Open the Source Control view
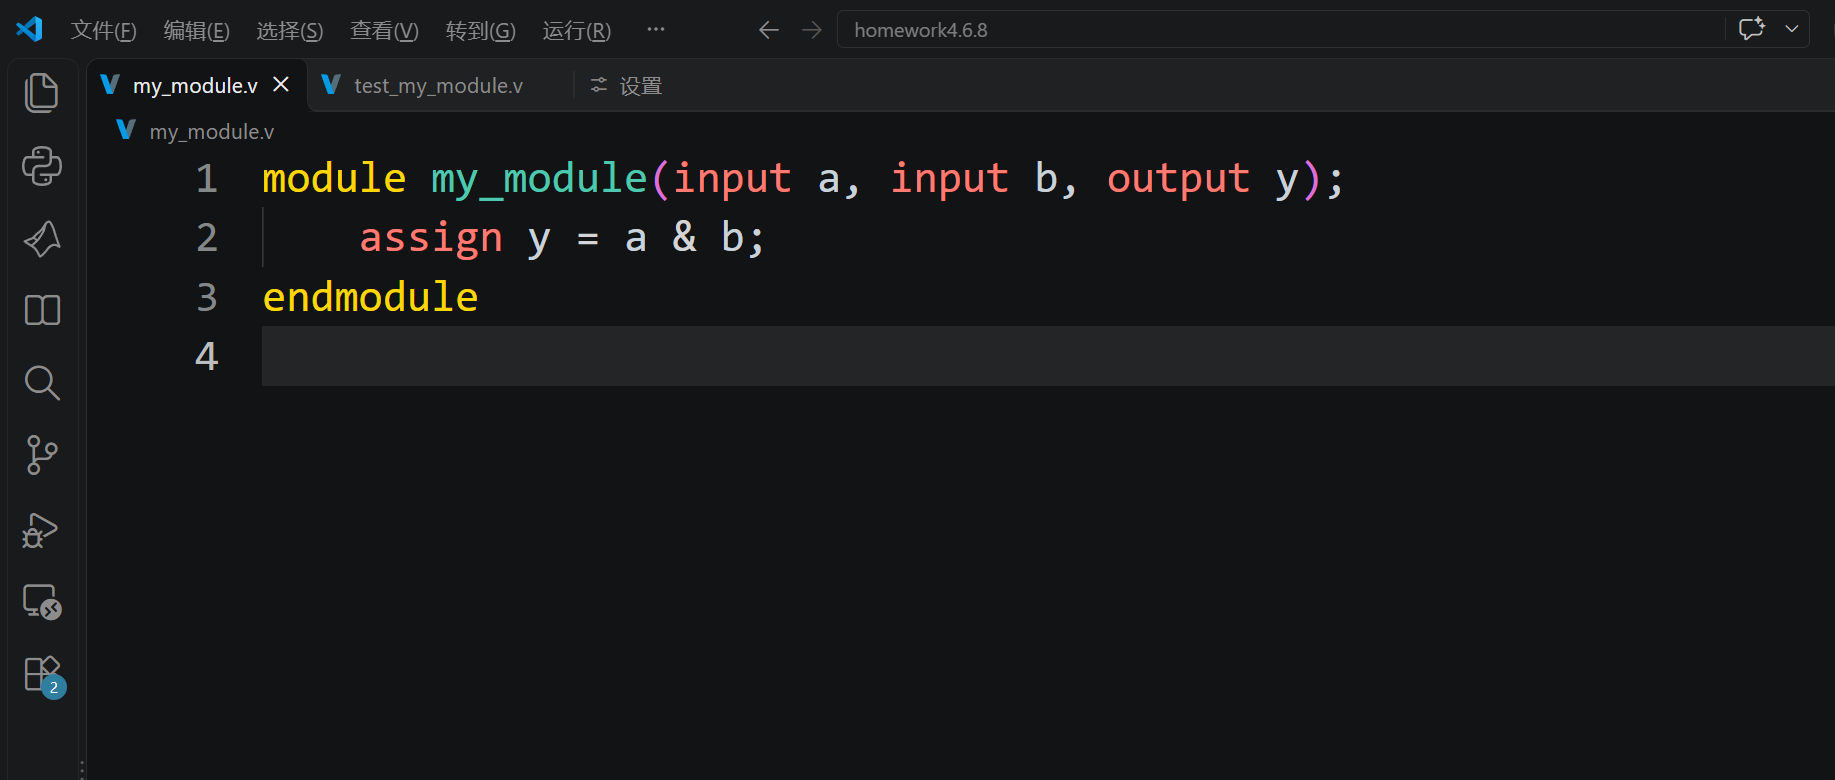The image size is (1835, 780). tap(42, 455)
